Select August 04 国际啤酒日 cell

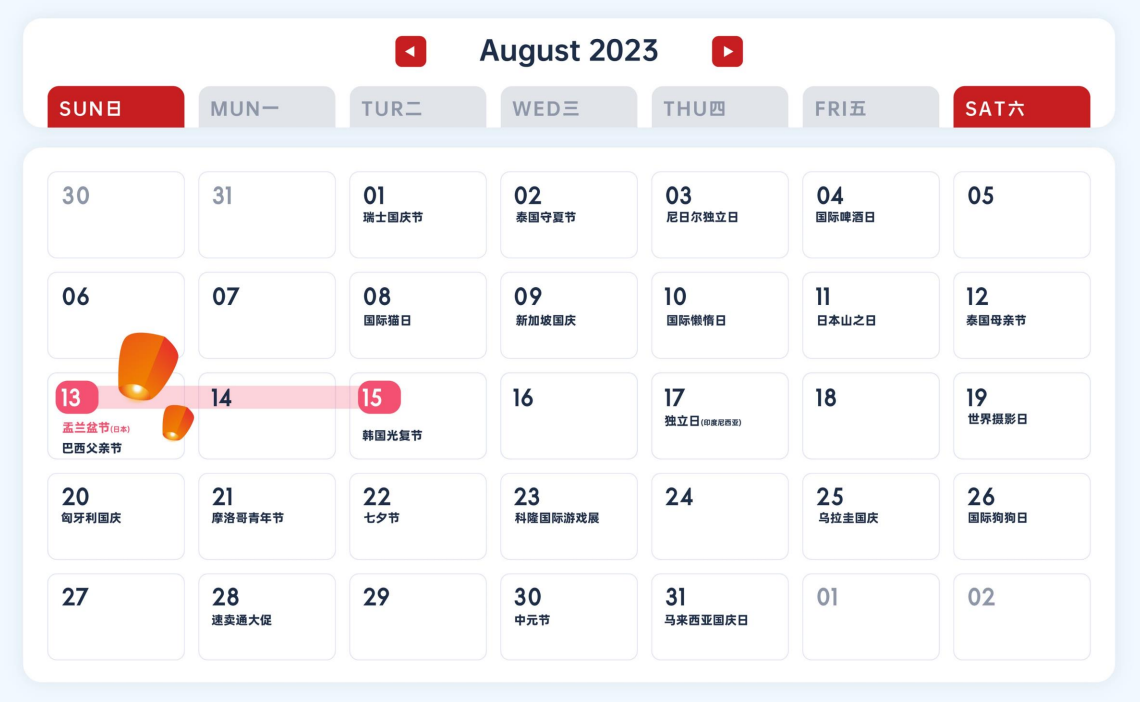870,214
